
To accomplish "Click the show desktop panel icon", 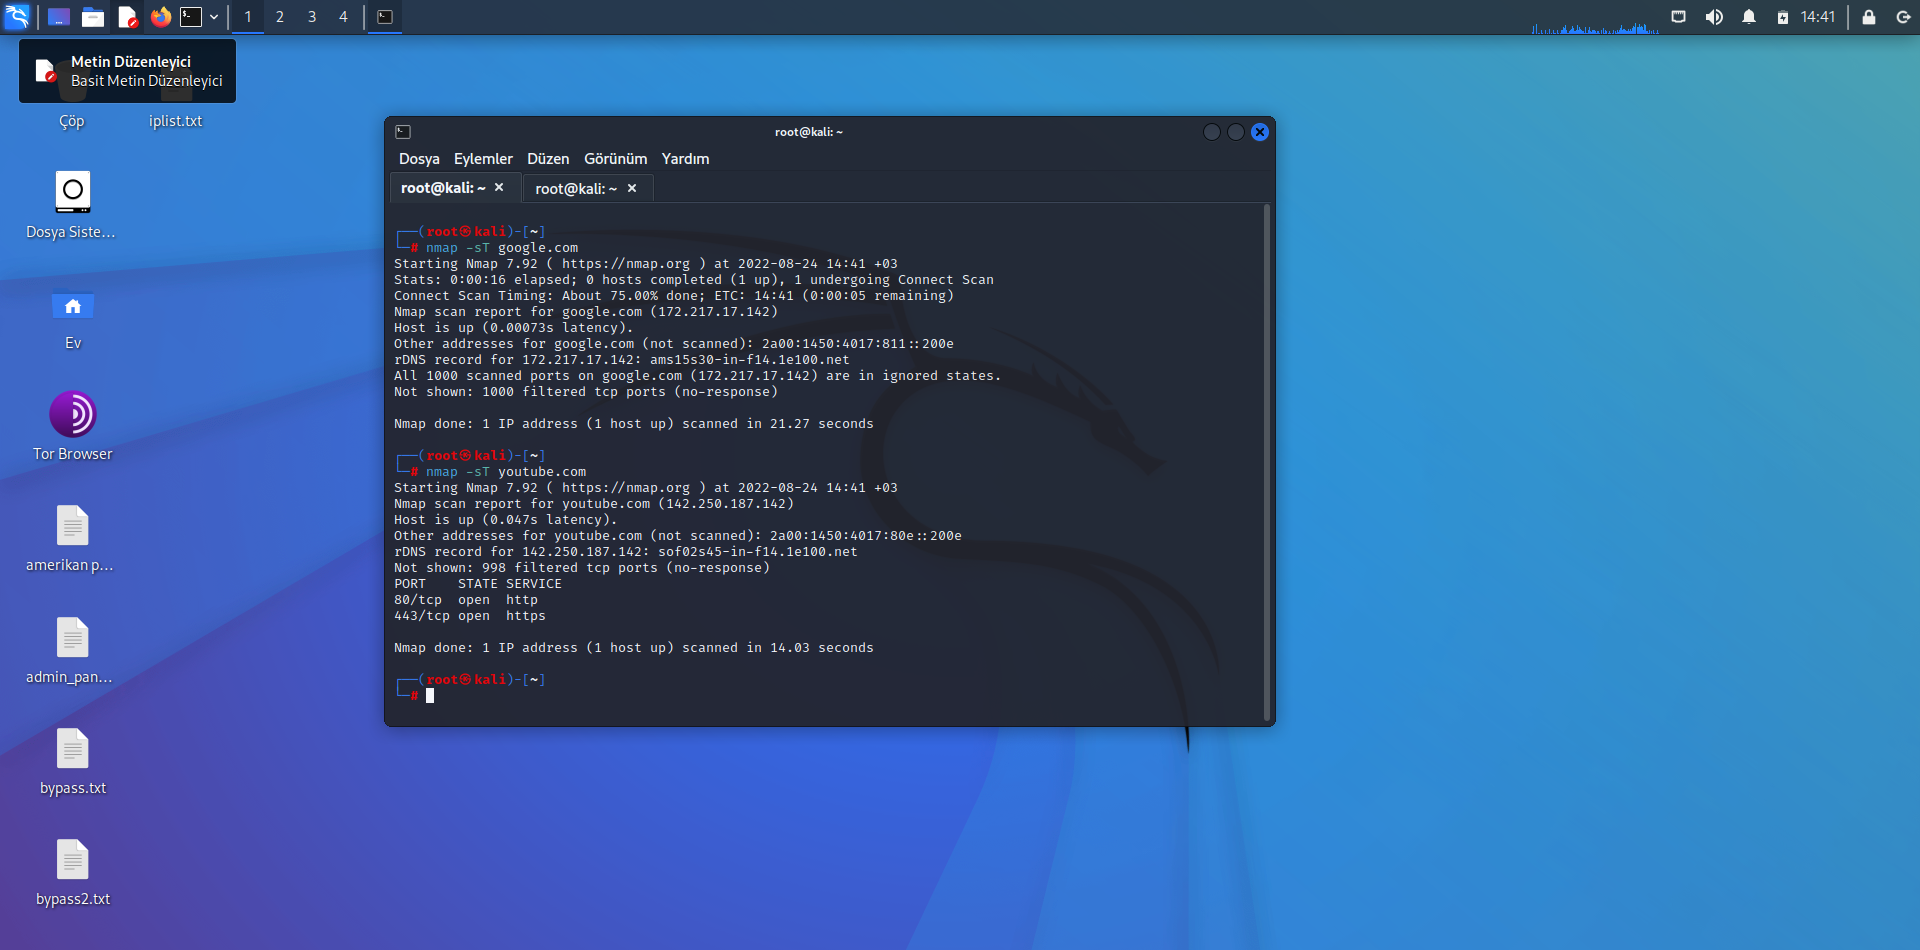I will click(x=59, y=17).
